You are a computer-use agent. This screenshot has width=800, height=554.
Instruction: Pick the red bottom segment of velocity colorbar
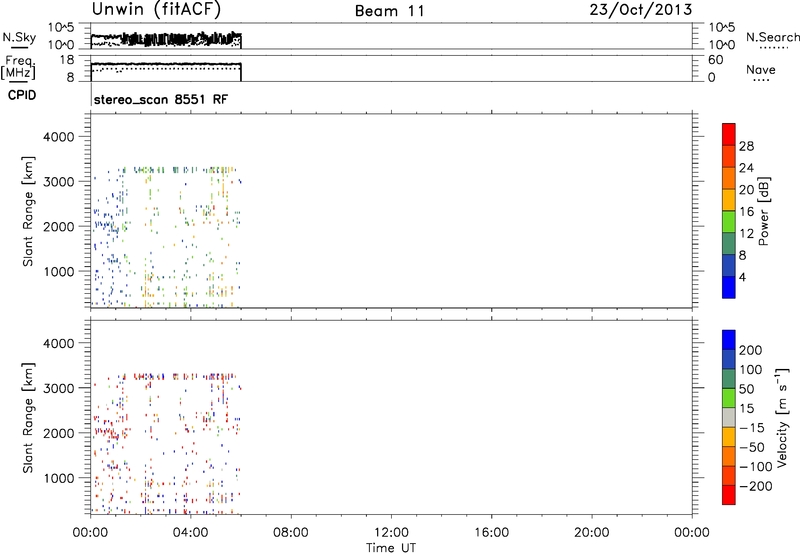(729, 495)
